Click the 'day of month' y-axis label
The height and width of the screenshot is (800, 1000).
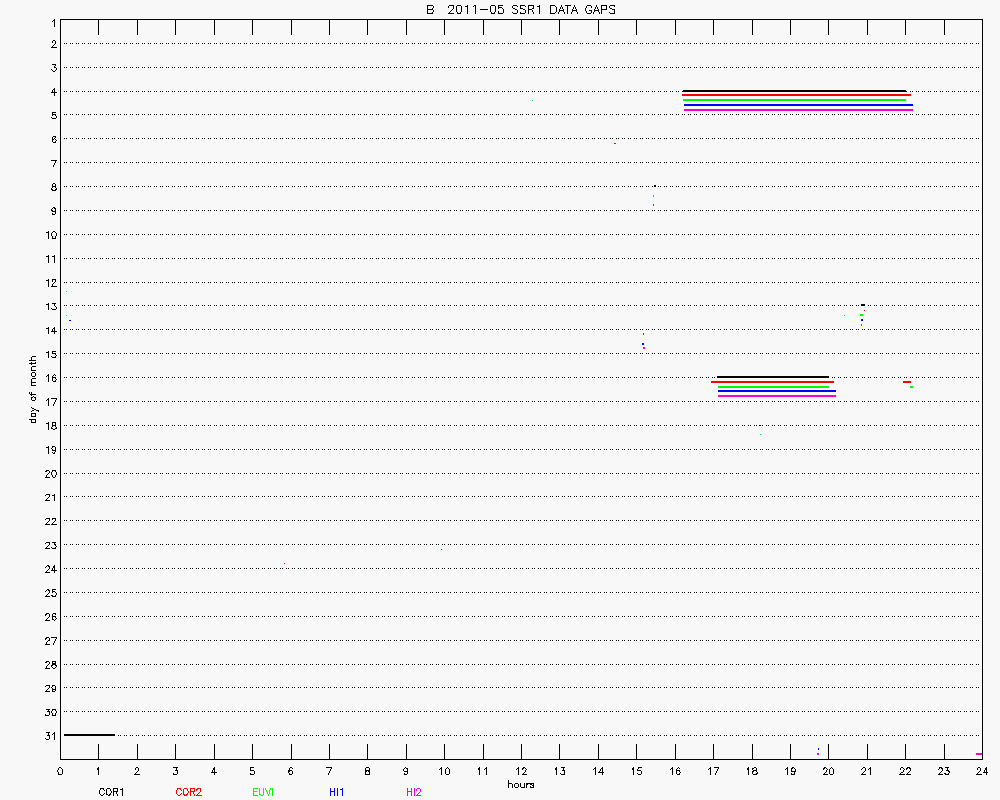[33, 388]
